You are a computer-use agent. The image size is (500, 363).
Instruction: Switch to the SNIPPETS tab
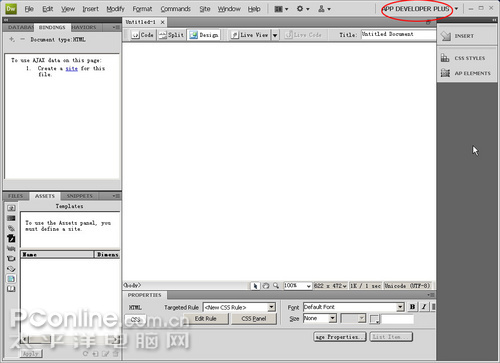click(x=79, y=196)
